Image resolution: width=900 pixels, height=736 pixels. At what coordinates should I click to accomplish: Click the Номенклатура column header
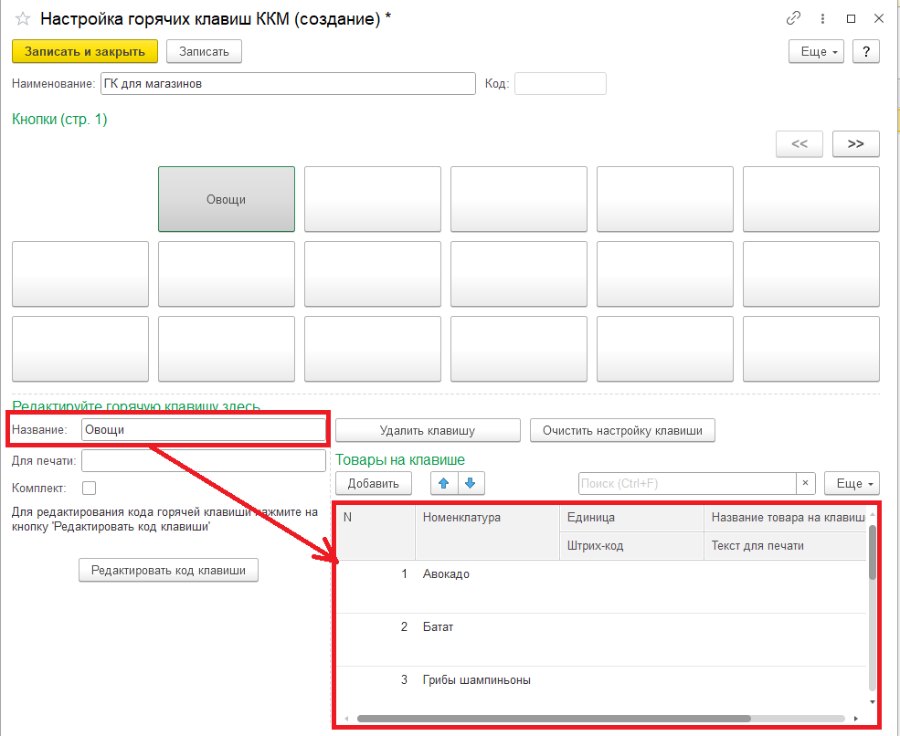click(x=487, y=532)
